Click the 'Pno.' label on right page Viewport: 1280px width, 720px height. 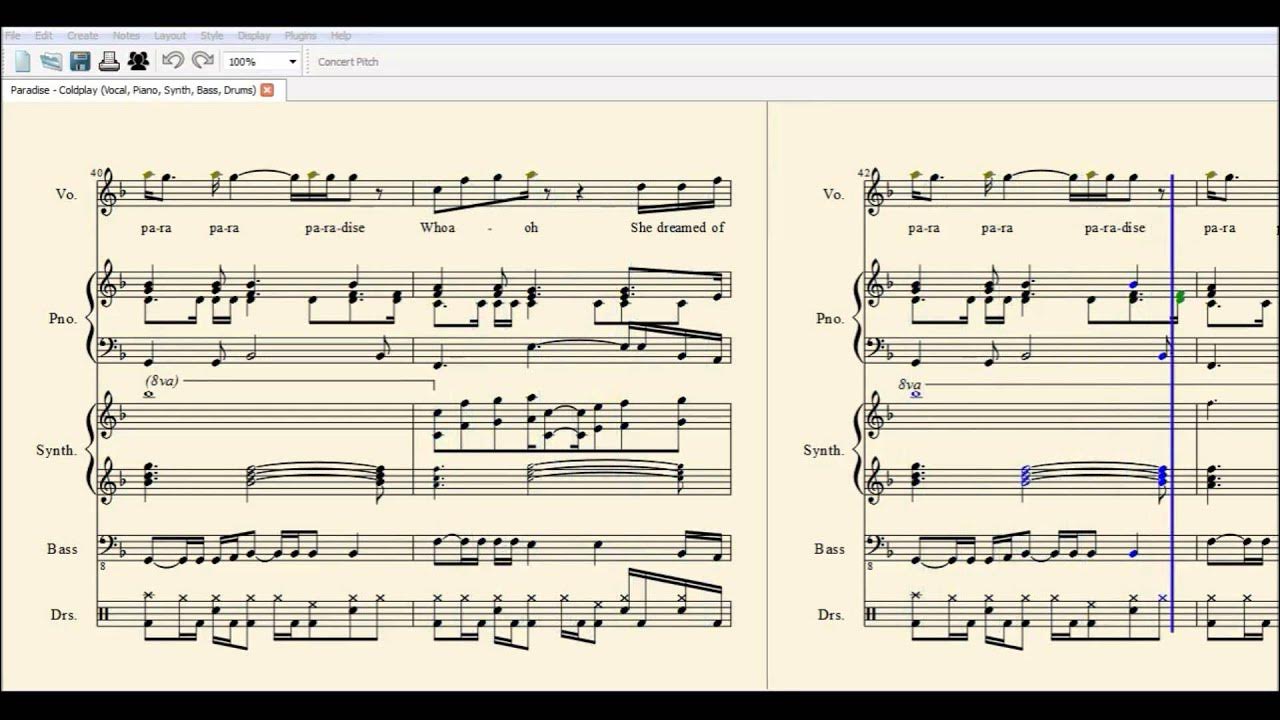830,319
